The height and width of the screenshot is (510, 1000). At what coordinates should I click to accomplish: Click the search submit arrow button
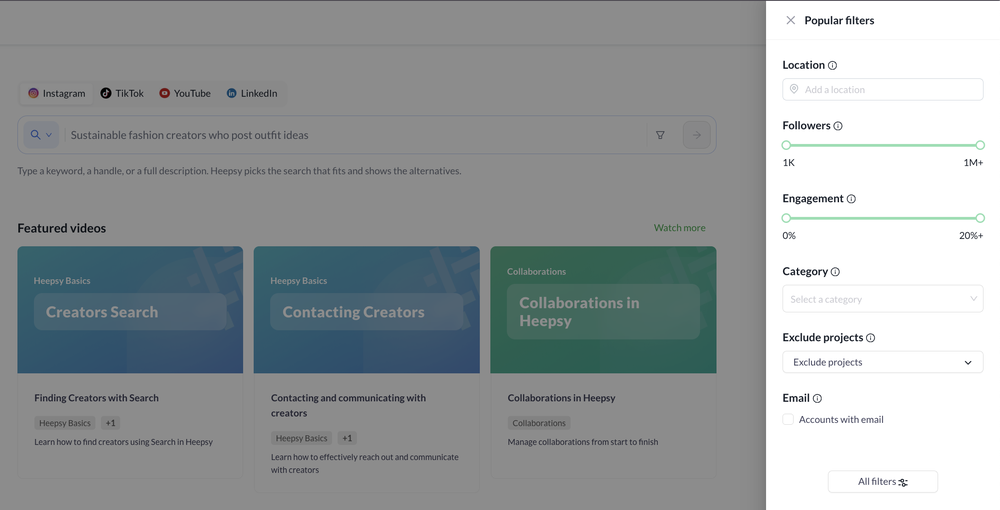click(696, 135)
